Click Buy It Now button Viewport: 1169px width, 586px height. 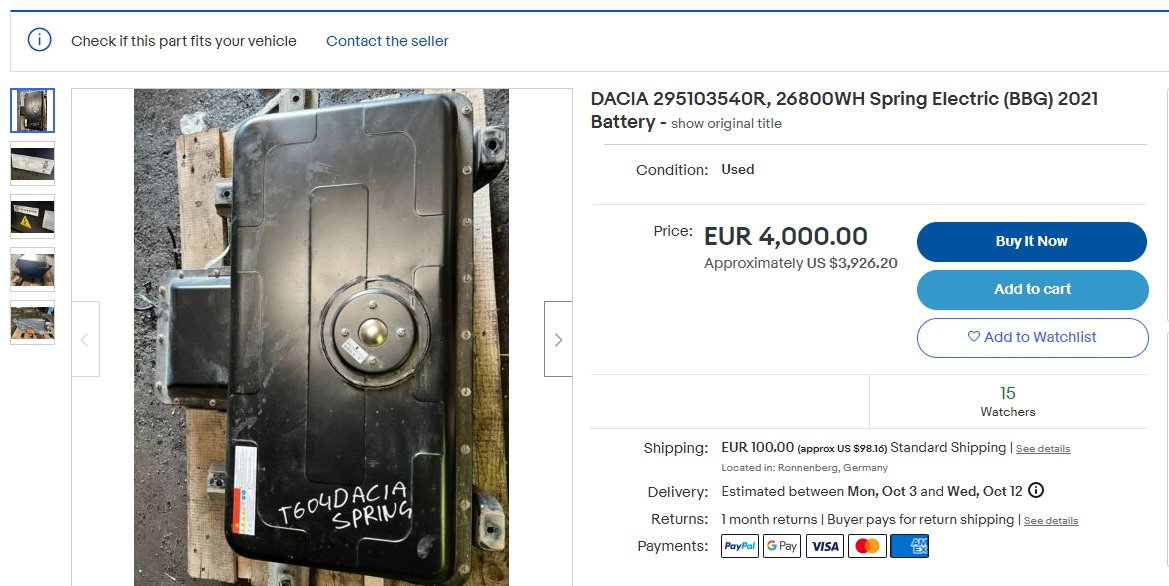pos(1032,242)
